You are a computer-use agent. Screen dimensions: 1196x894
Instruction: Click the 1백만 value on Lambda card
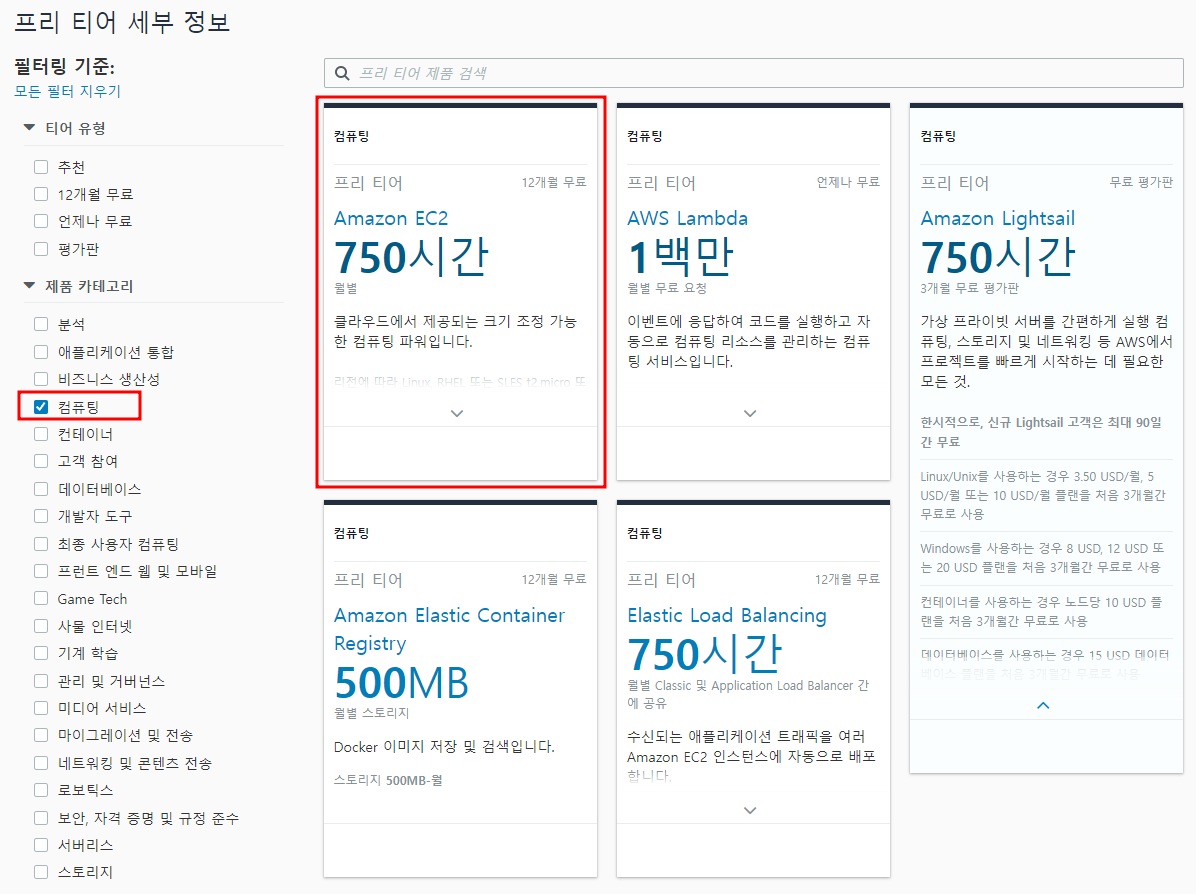[x=680, y=257]
